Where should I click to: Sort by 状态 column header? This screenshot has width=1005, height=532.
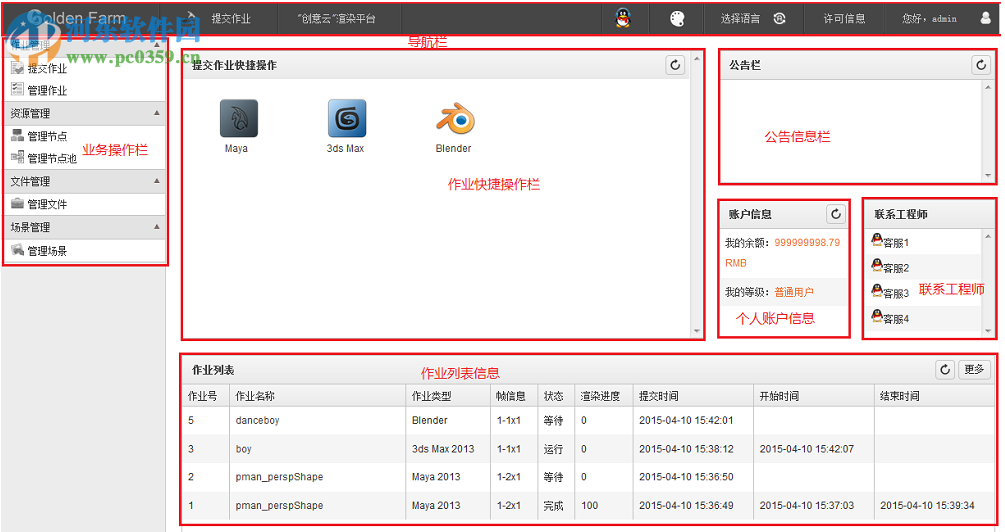pos(556,396)
